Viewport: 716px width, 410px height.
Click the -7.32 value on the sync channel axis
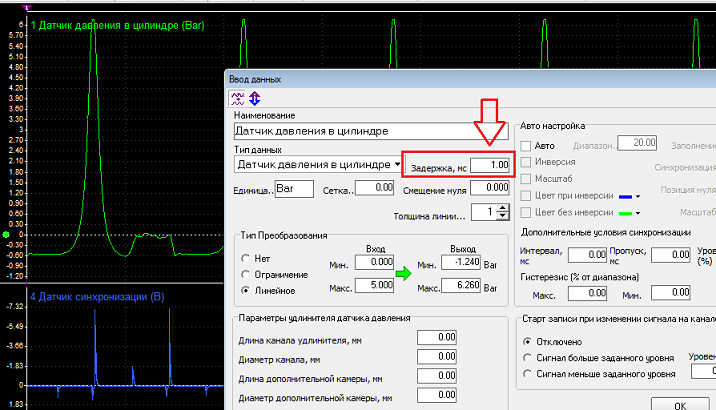tap(14, 306)
